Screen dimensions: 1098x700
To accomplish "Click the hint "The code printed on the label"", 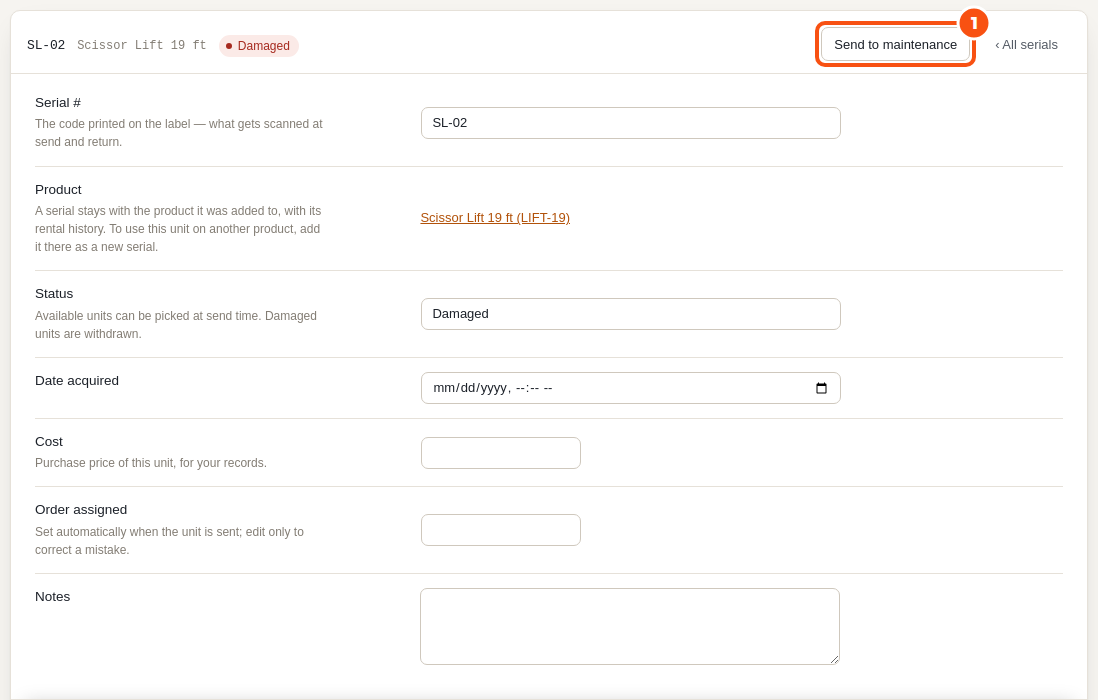I will (x=179, y=133).
